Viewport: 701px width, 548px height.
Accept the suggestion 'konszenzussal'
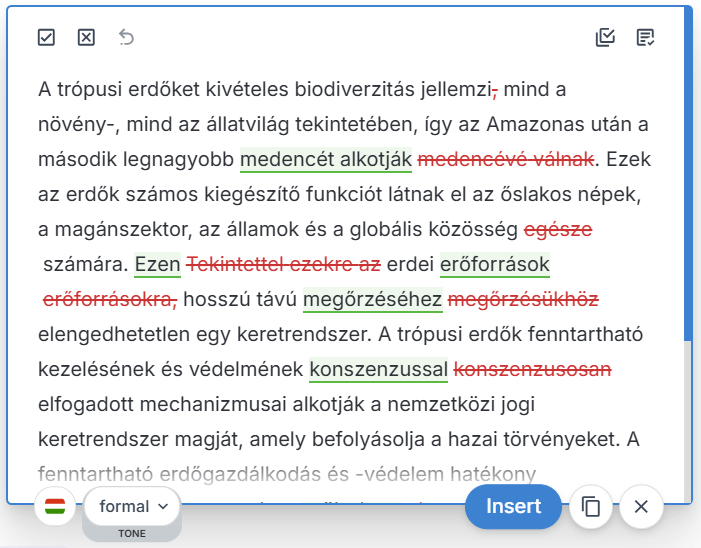tap(378, 370)
